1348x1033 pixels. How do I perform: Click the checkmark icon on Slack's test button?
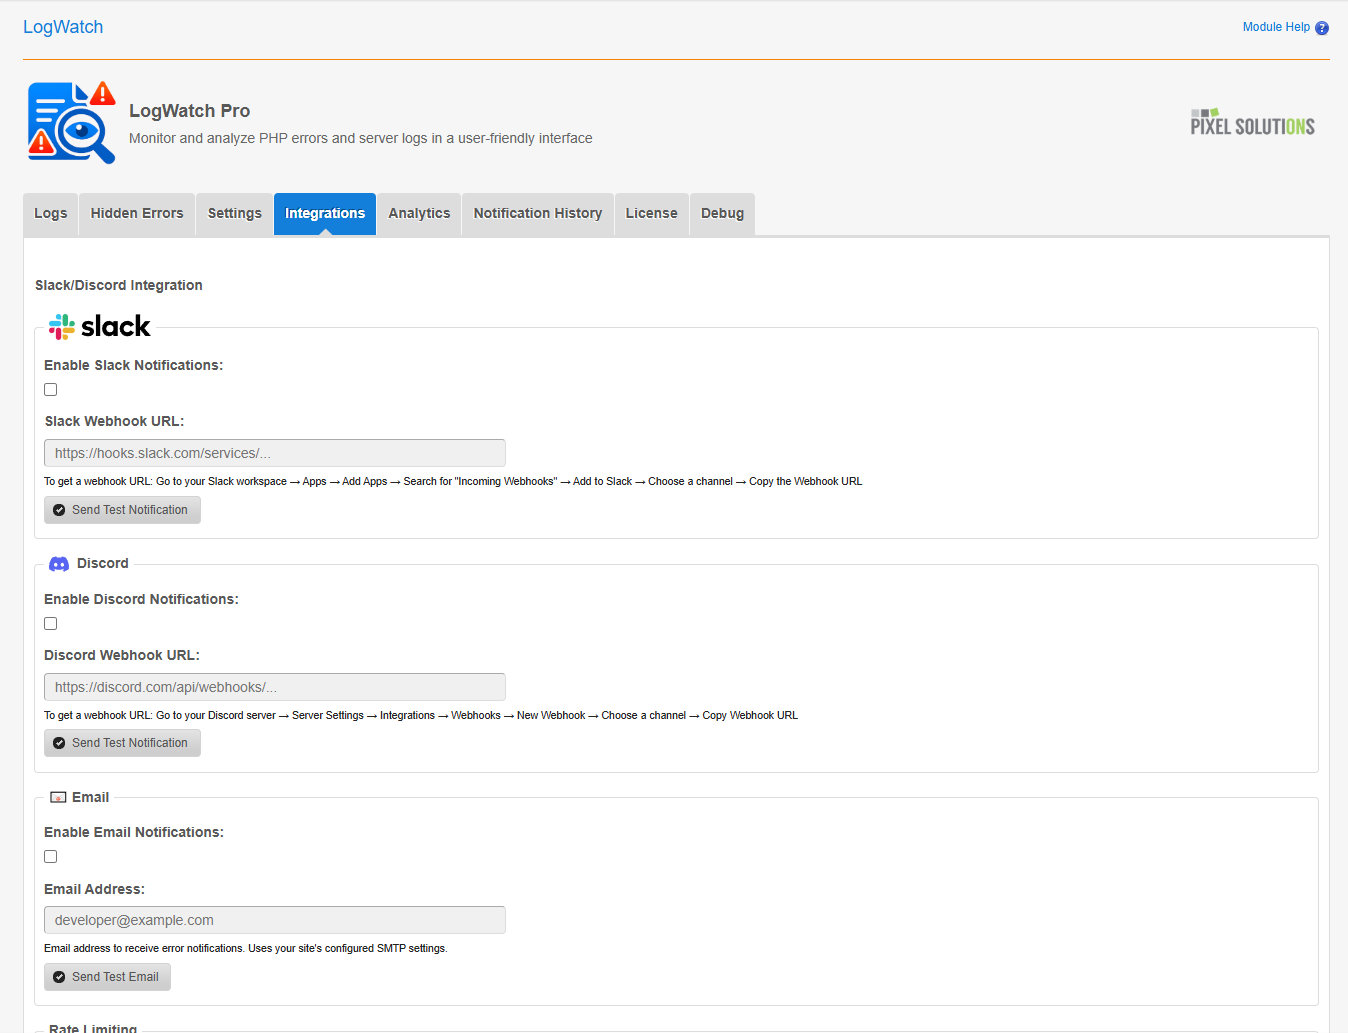pos(60,510)
